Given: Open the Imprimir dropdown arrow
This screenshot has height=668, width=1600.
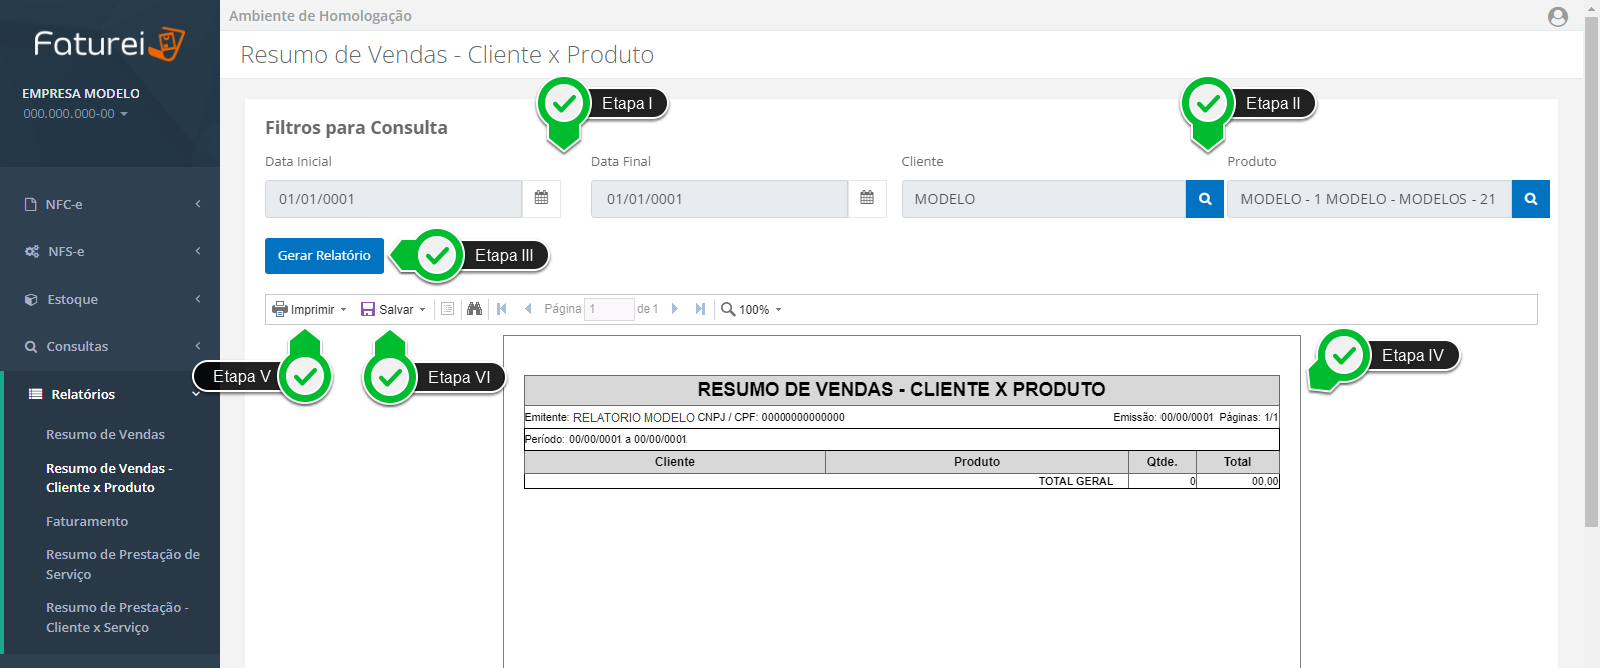Looking at the screenshot, I should click(x=343, y=310).
